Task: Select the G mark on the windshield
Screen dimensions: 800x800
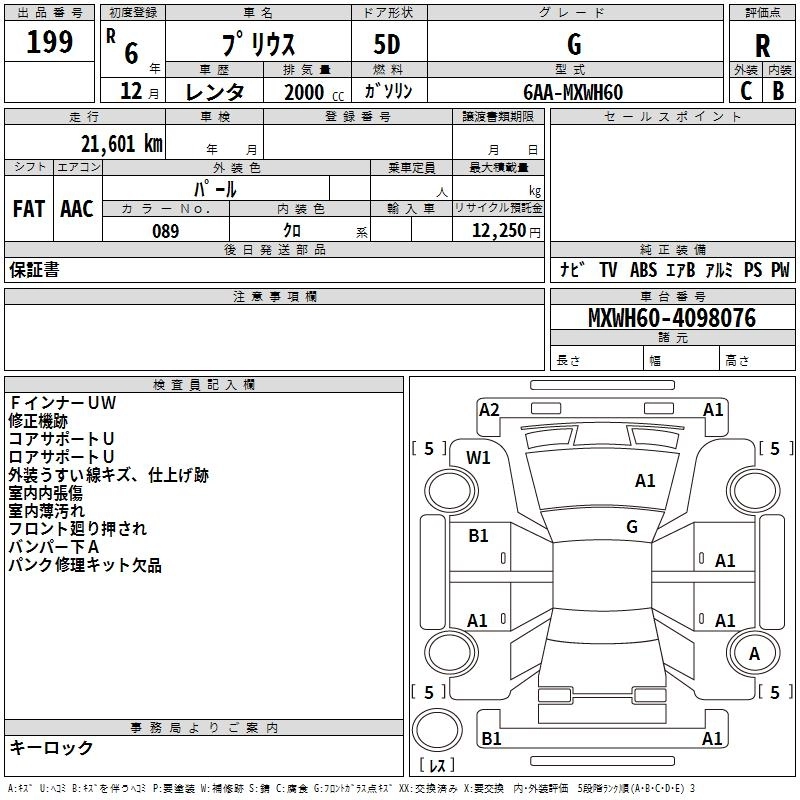Action: coord(632,527)
